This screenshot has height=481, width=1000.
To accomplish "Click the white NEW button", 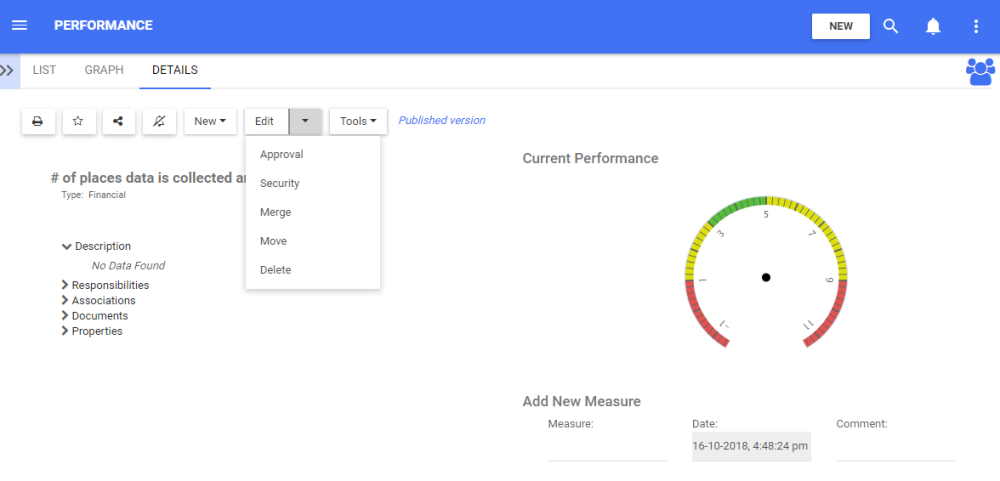I will (x=840, y=26).
